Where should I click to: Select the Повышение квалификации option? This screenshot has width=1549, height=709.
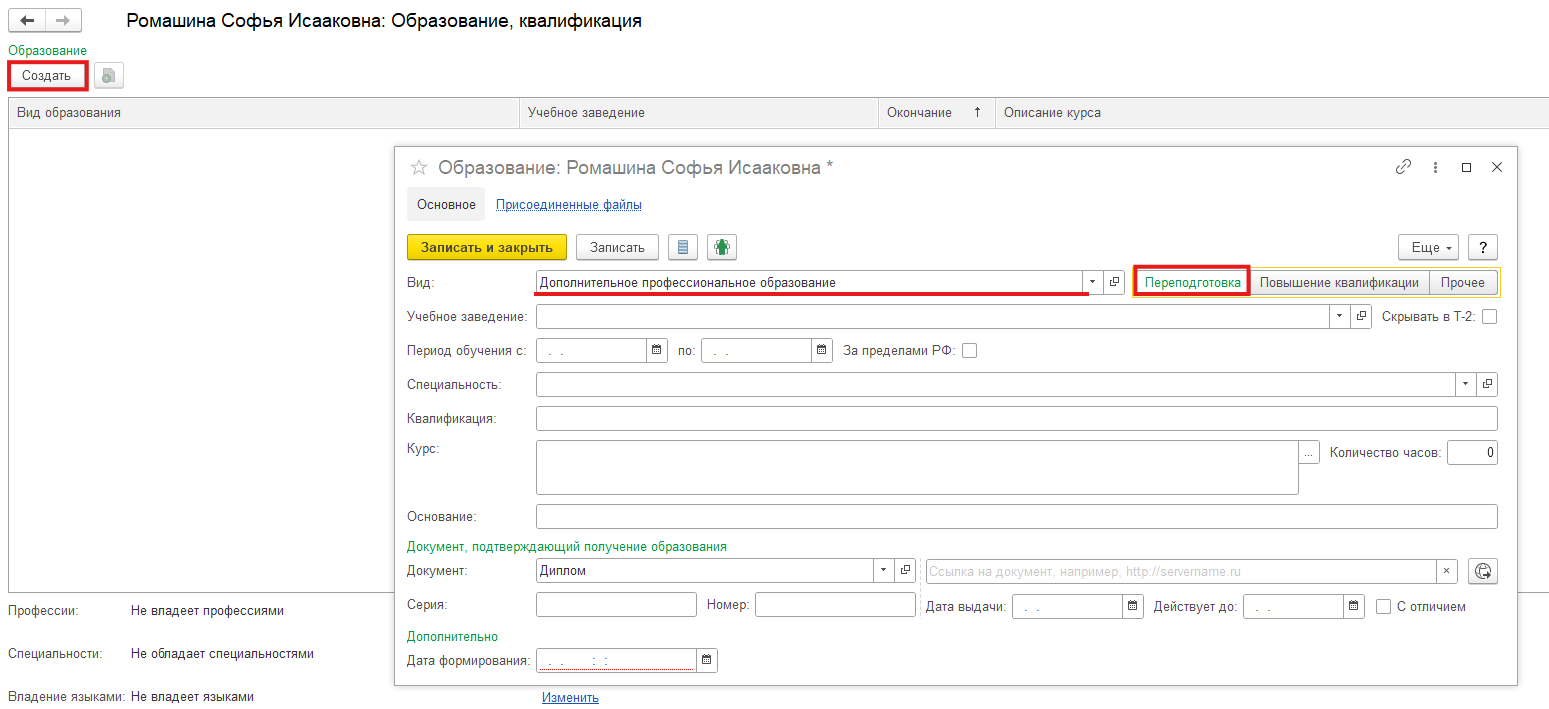pos(1339,283)
